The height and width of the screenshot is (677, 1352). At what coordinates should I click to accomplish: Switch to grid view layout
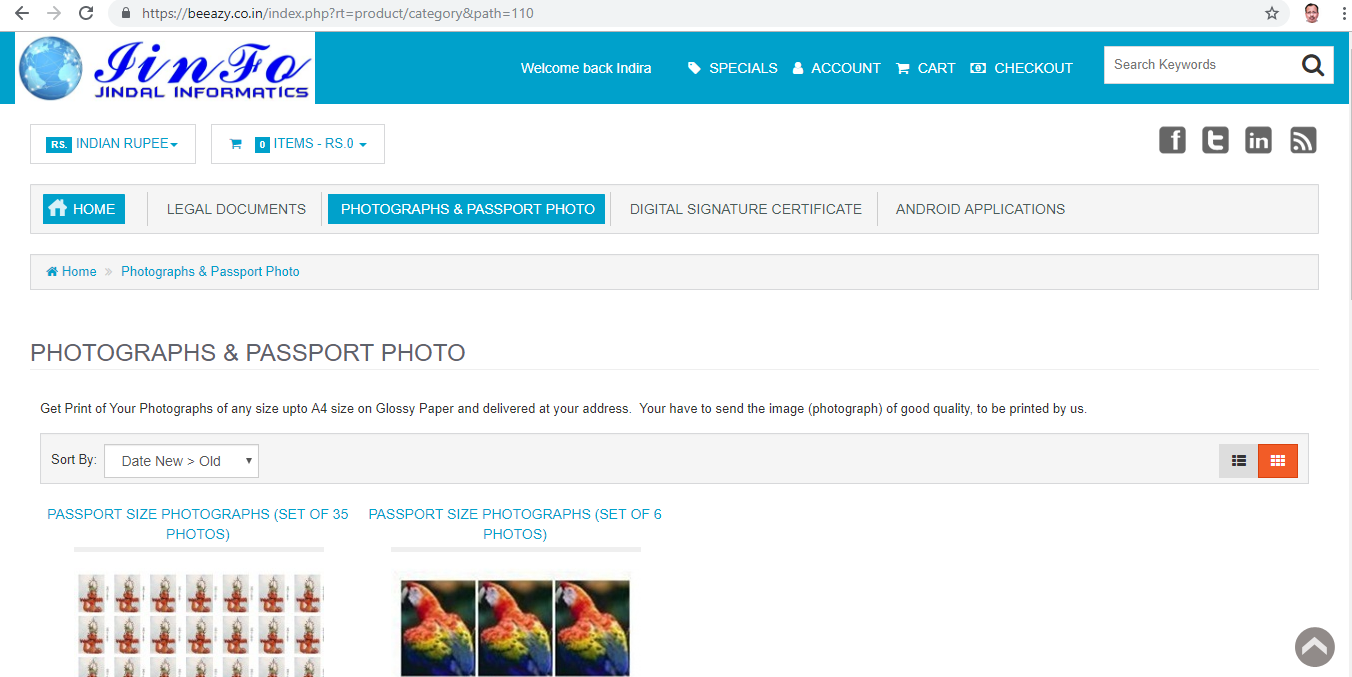click(1277, 461)
